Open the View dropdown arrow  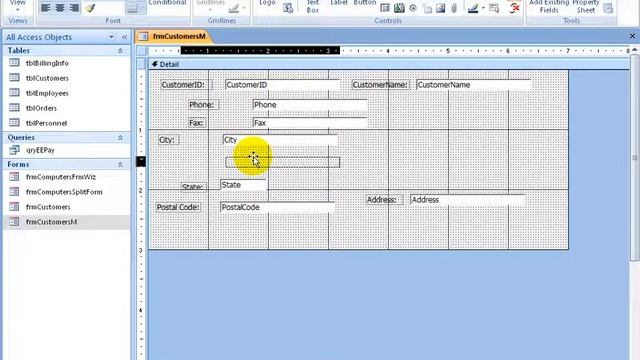18,10
